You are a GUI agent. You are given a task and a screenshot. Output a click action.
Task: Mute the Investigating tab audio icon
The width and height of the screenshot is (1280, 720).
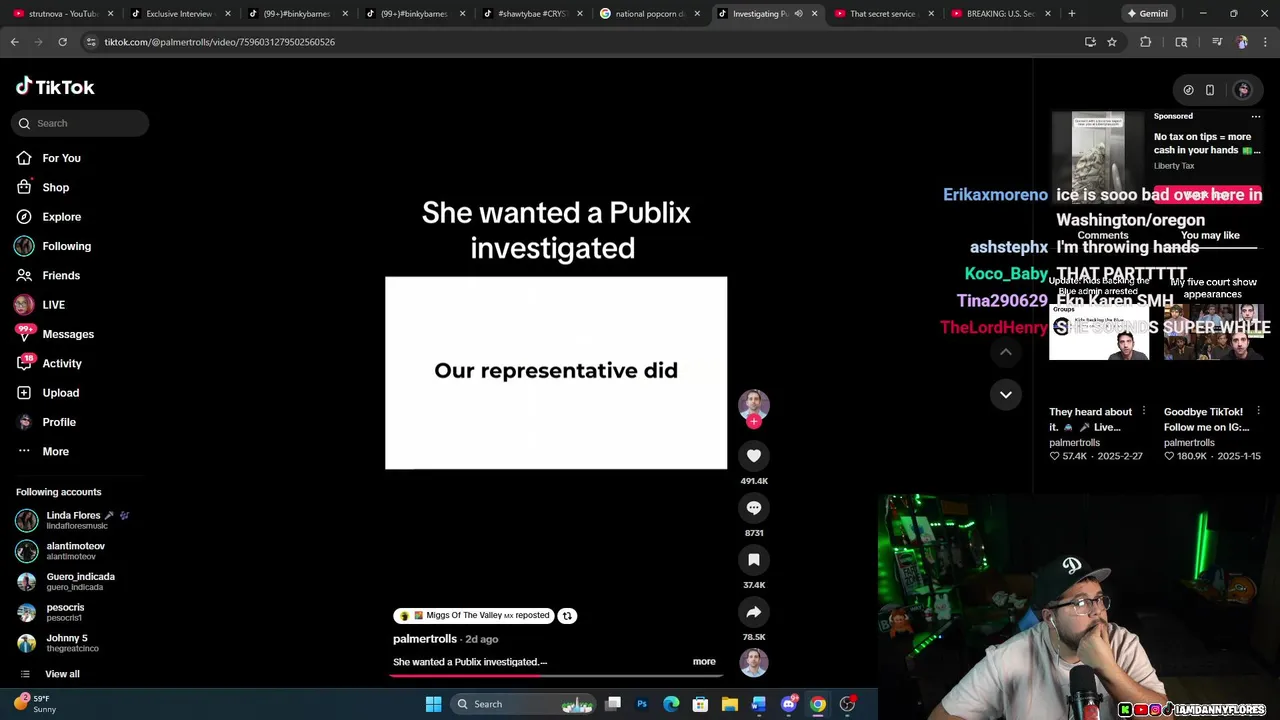pos(798,14)
